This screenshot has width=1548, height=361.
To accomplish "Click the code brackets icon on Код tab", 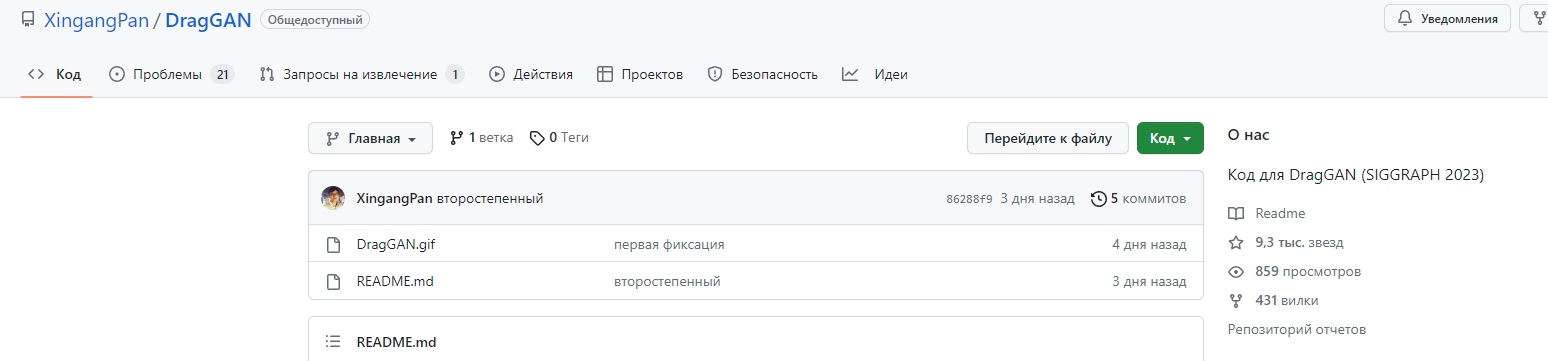I will [36, 74].
